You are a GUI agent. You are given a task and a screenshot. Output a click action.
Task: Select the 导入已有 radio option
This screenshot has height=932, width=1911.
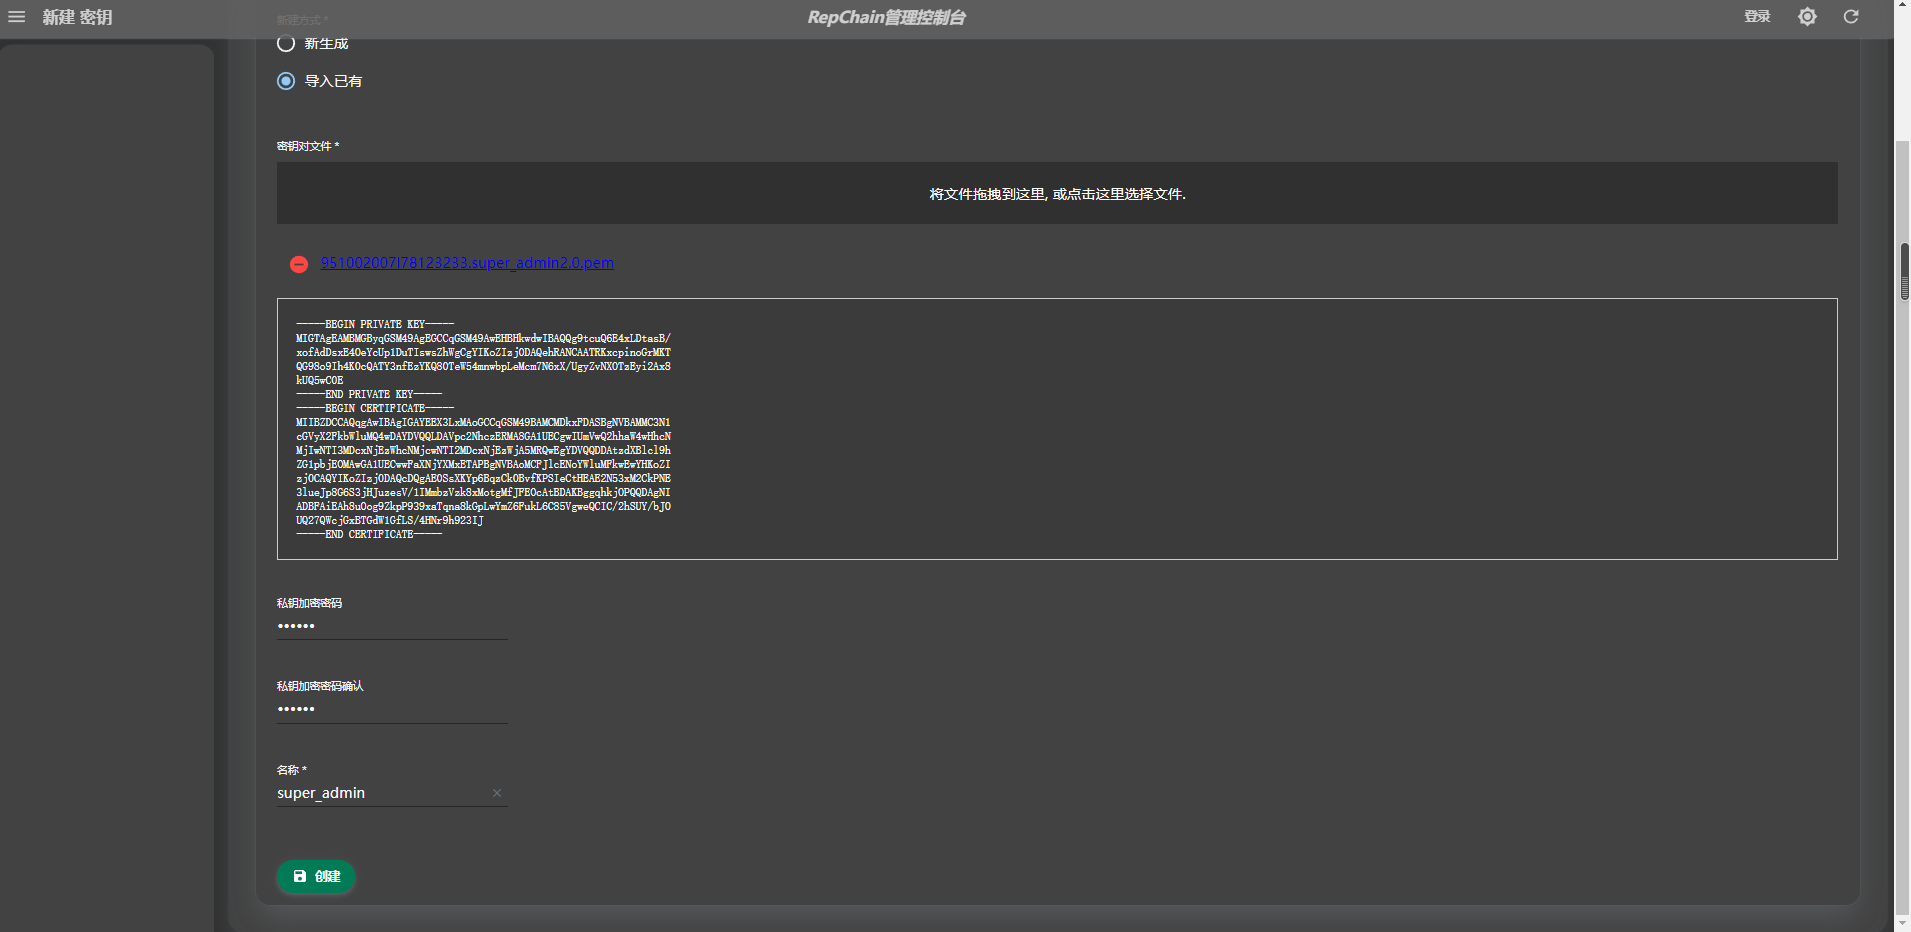click(x=286, y=81)
